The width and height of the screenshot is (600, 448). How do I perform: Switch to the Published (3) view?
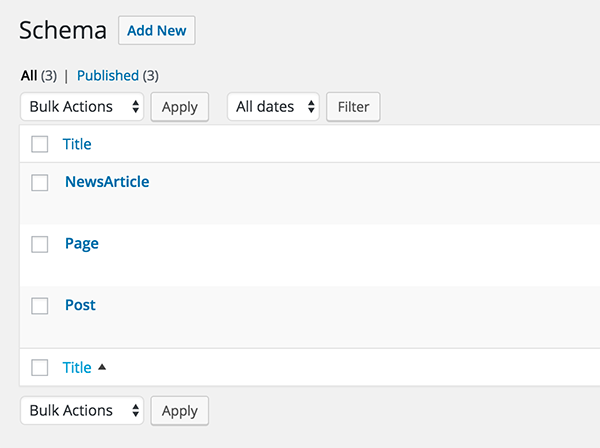[108, 75]
